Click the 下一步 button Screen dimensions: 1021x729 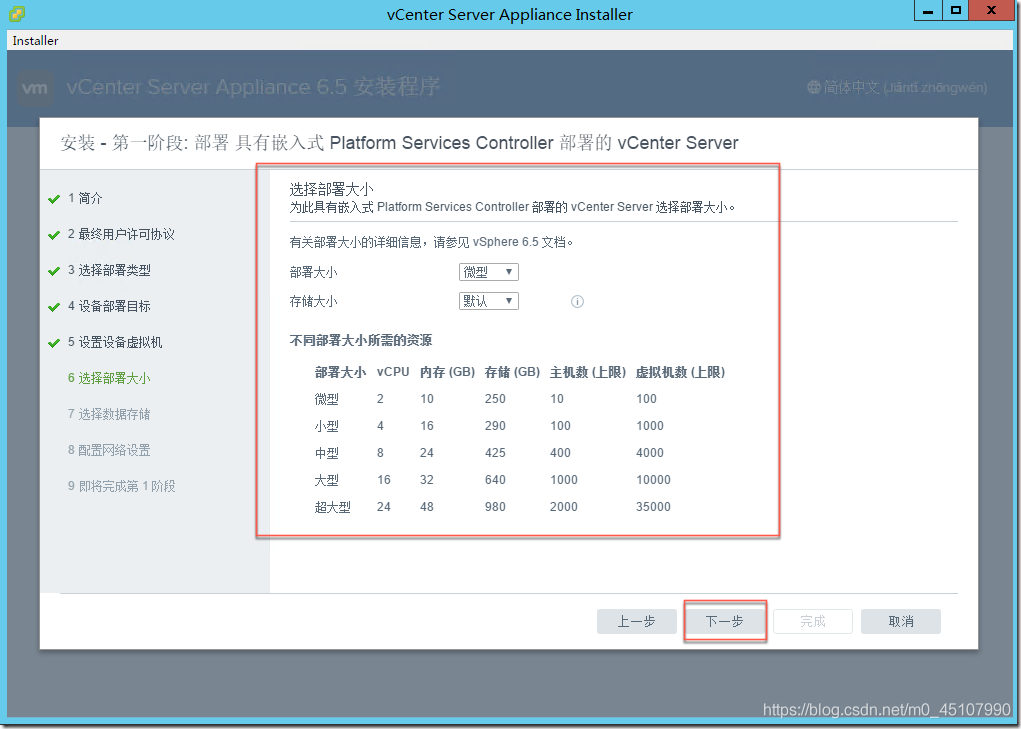[x=724, y=621]
